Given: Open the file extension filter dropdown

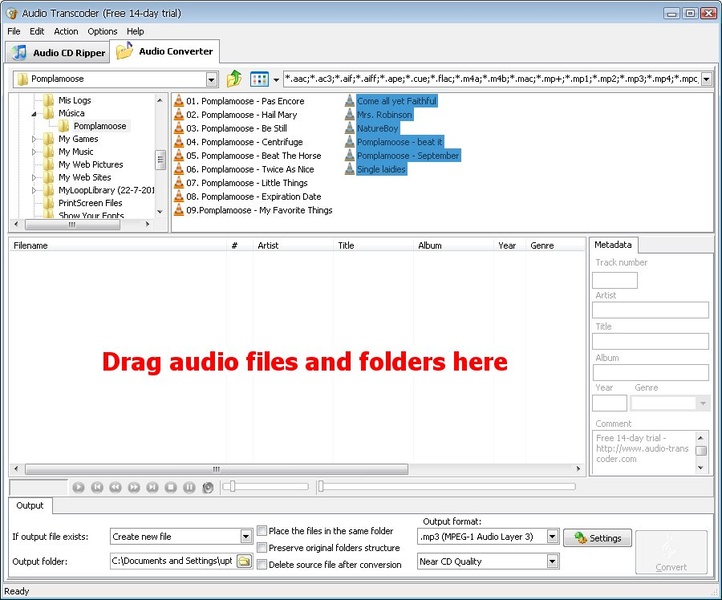Looking at the screenshot, I should pos(706,79).
